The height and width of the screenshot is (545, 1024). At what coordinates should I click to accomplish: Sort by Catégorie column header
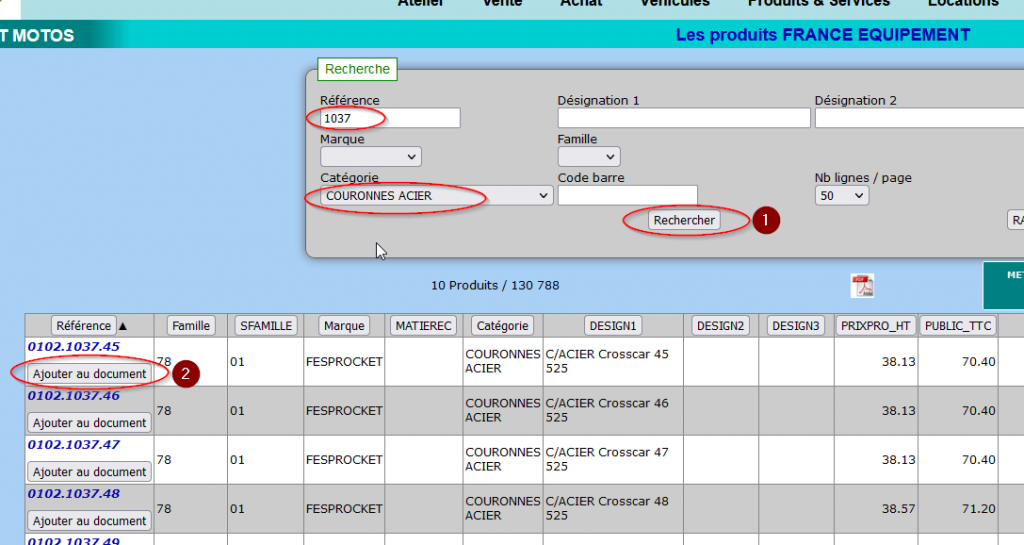coord(502,326)
